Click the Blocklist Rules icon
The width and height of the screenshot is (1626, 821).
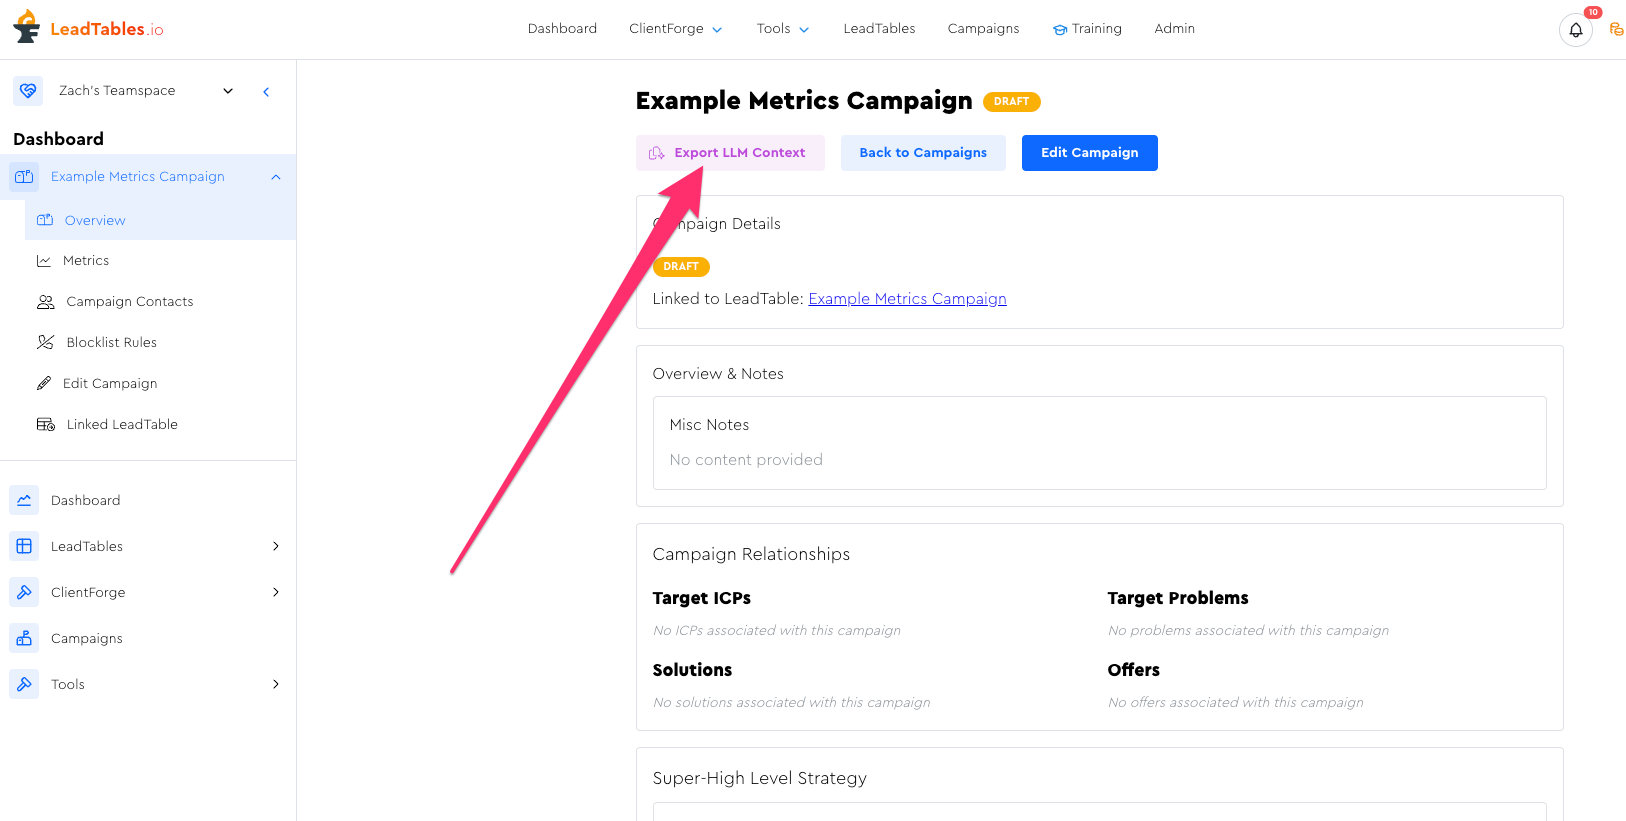[x=46, y=343]
